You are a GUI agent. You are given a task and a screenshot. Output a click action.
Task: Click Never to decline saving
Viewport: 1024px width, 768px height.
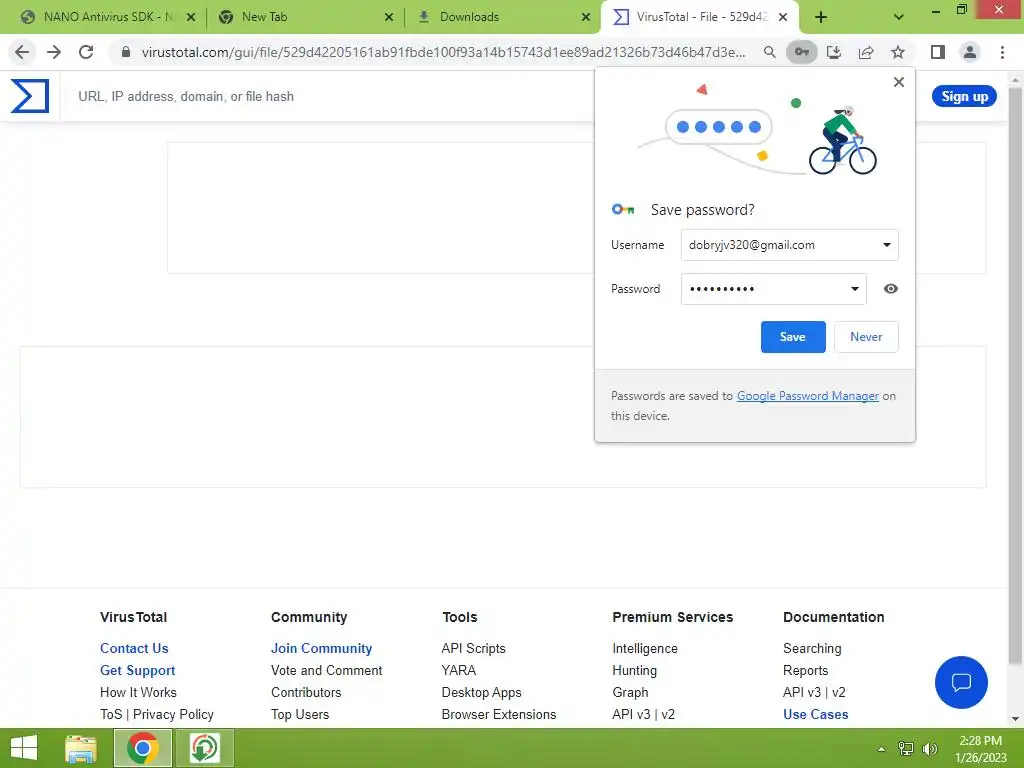tap(866, 337)
